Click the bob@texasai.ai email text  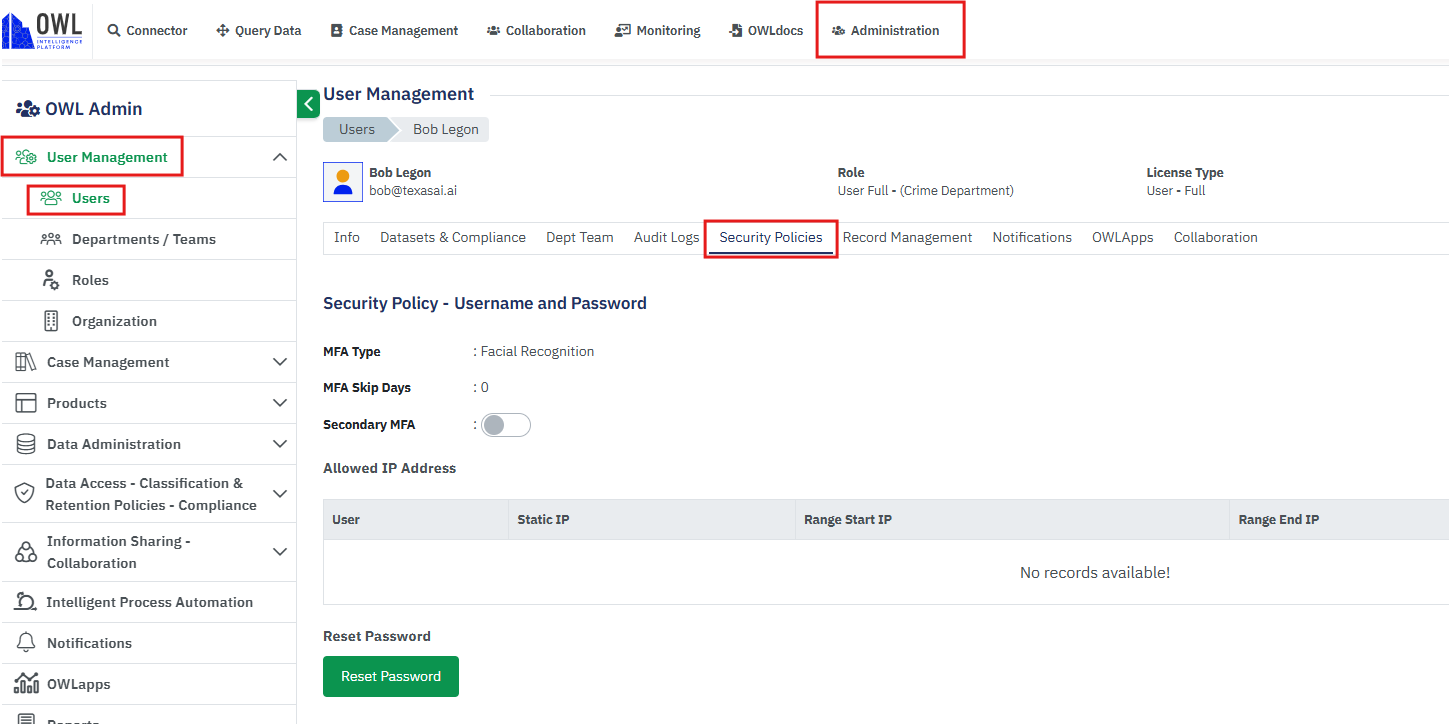413,190
